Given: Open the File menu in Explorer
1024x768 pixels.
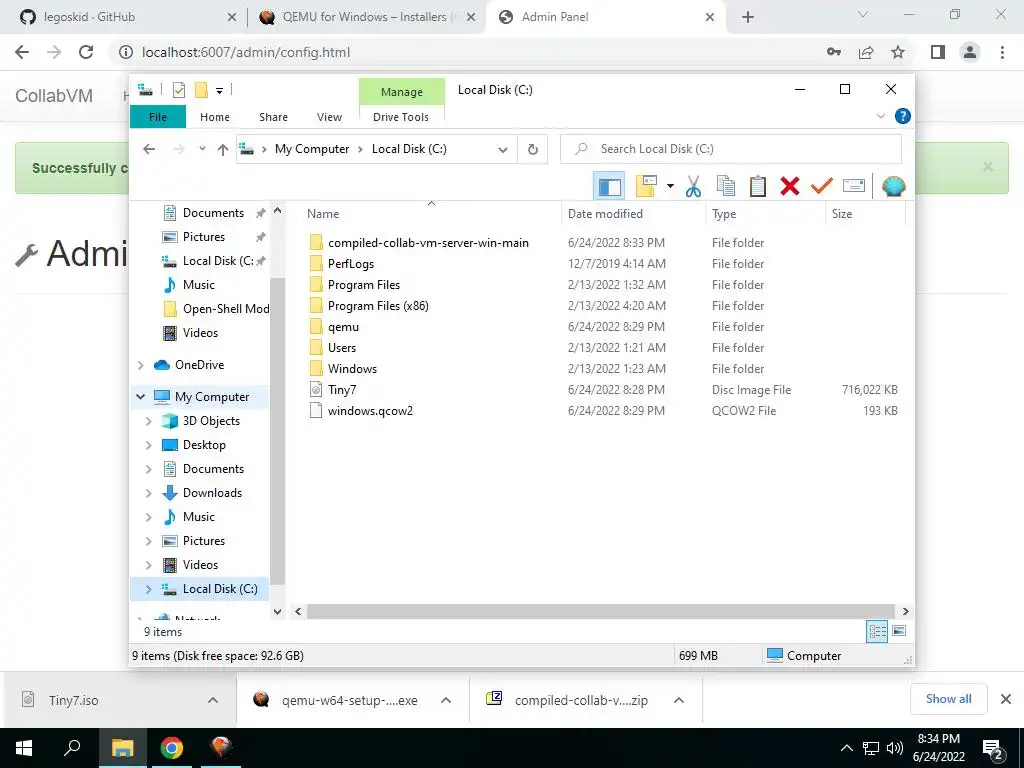Looking at the screenshot, I should tap(158, 117).
